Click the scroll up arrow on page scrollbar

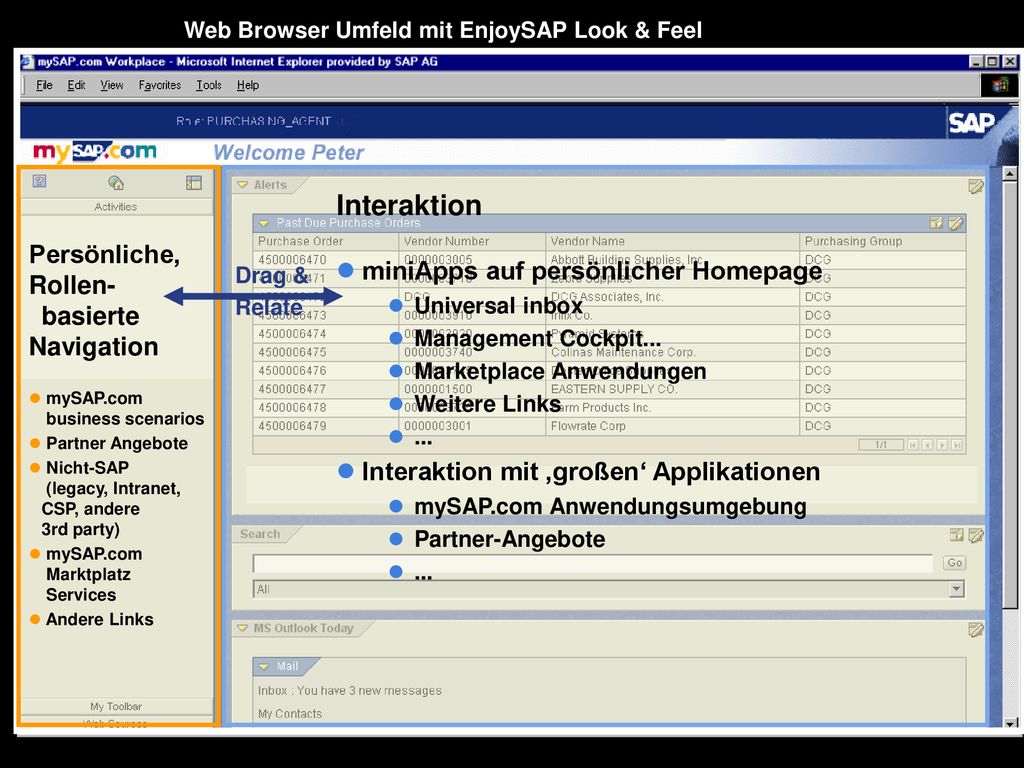tap(1010, 174)
